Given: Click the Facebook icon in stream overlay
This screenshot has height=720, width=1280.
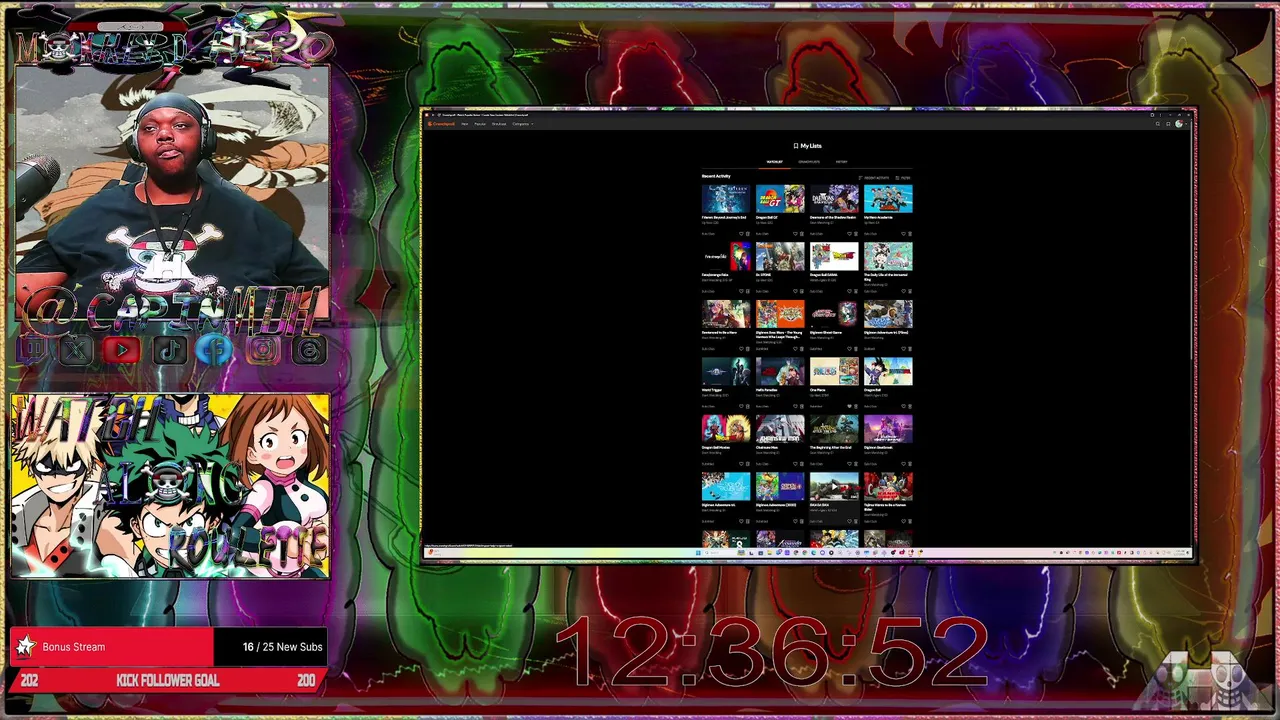Looking at the screenshot, I should click(215, 349).
